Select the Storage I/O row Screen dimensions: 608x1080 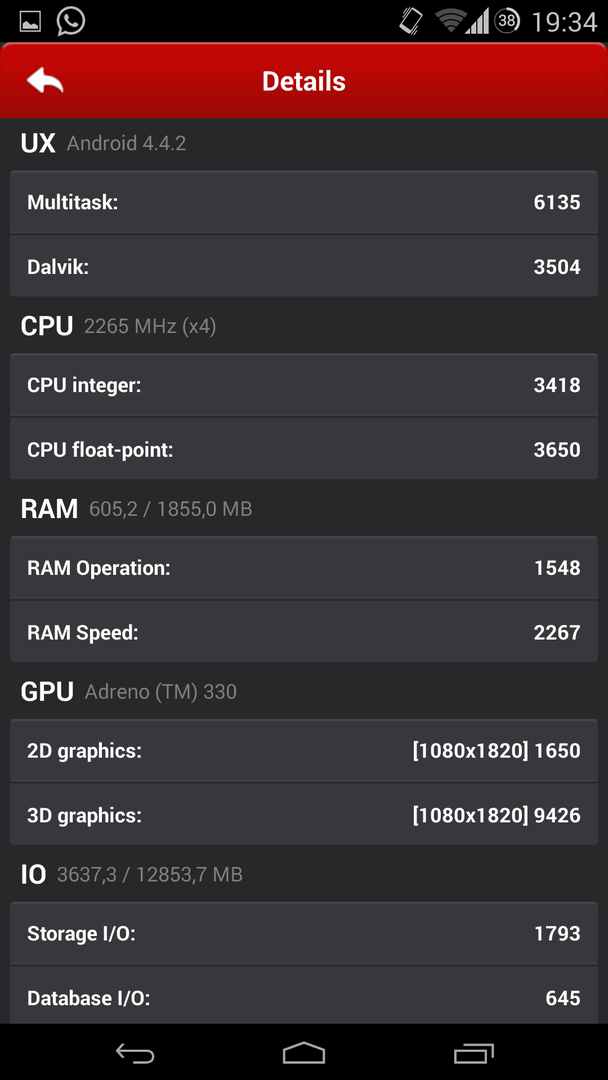(x=304, y=934)
